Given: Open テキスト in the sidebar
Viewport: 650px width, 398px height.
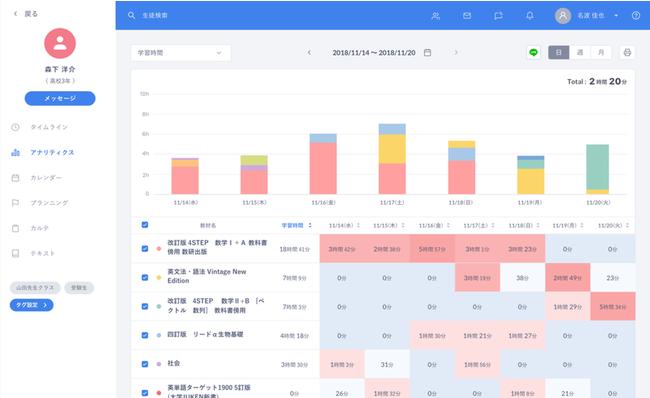Looking at the screenshot, I should pos(42,253).
